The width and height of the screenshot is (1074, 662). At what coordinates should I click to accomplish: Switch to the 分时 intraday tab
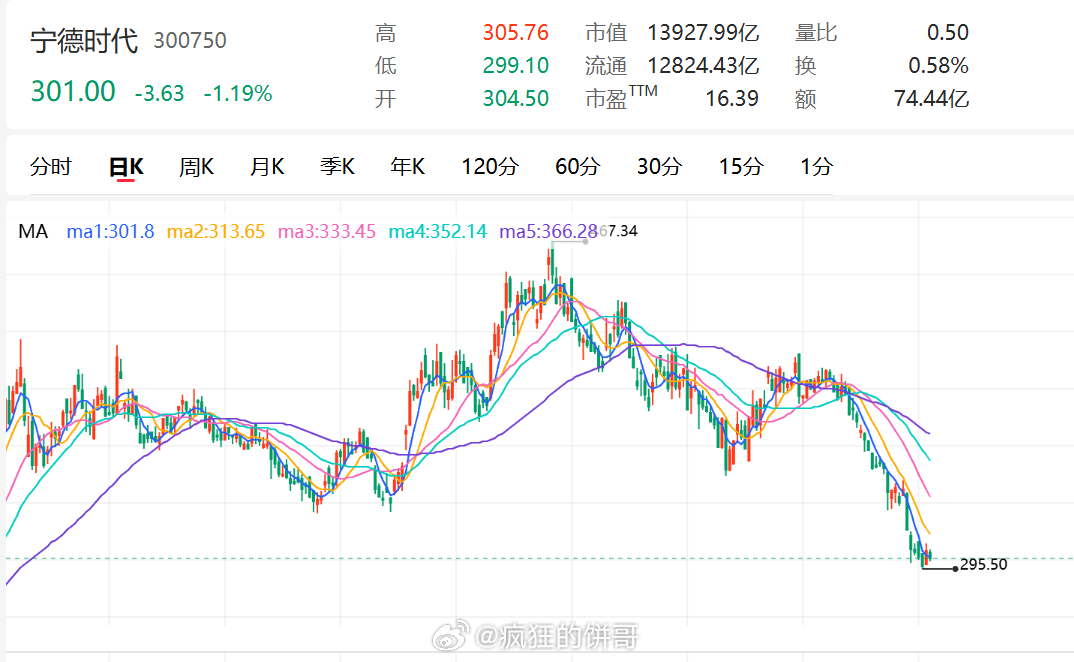click(51, 167)
